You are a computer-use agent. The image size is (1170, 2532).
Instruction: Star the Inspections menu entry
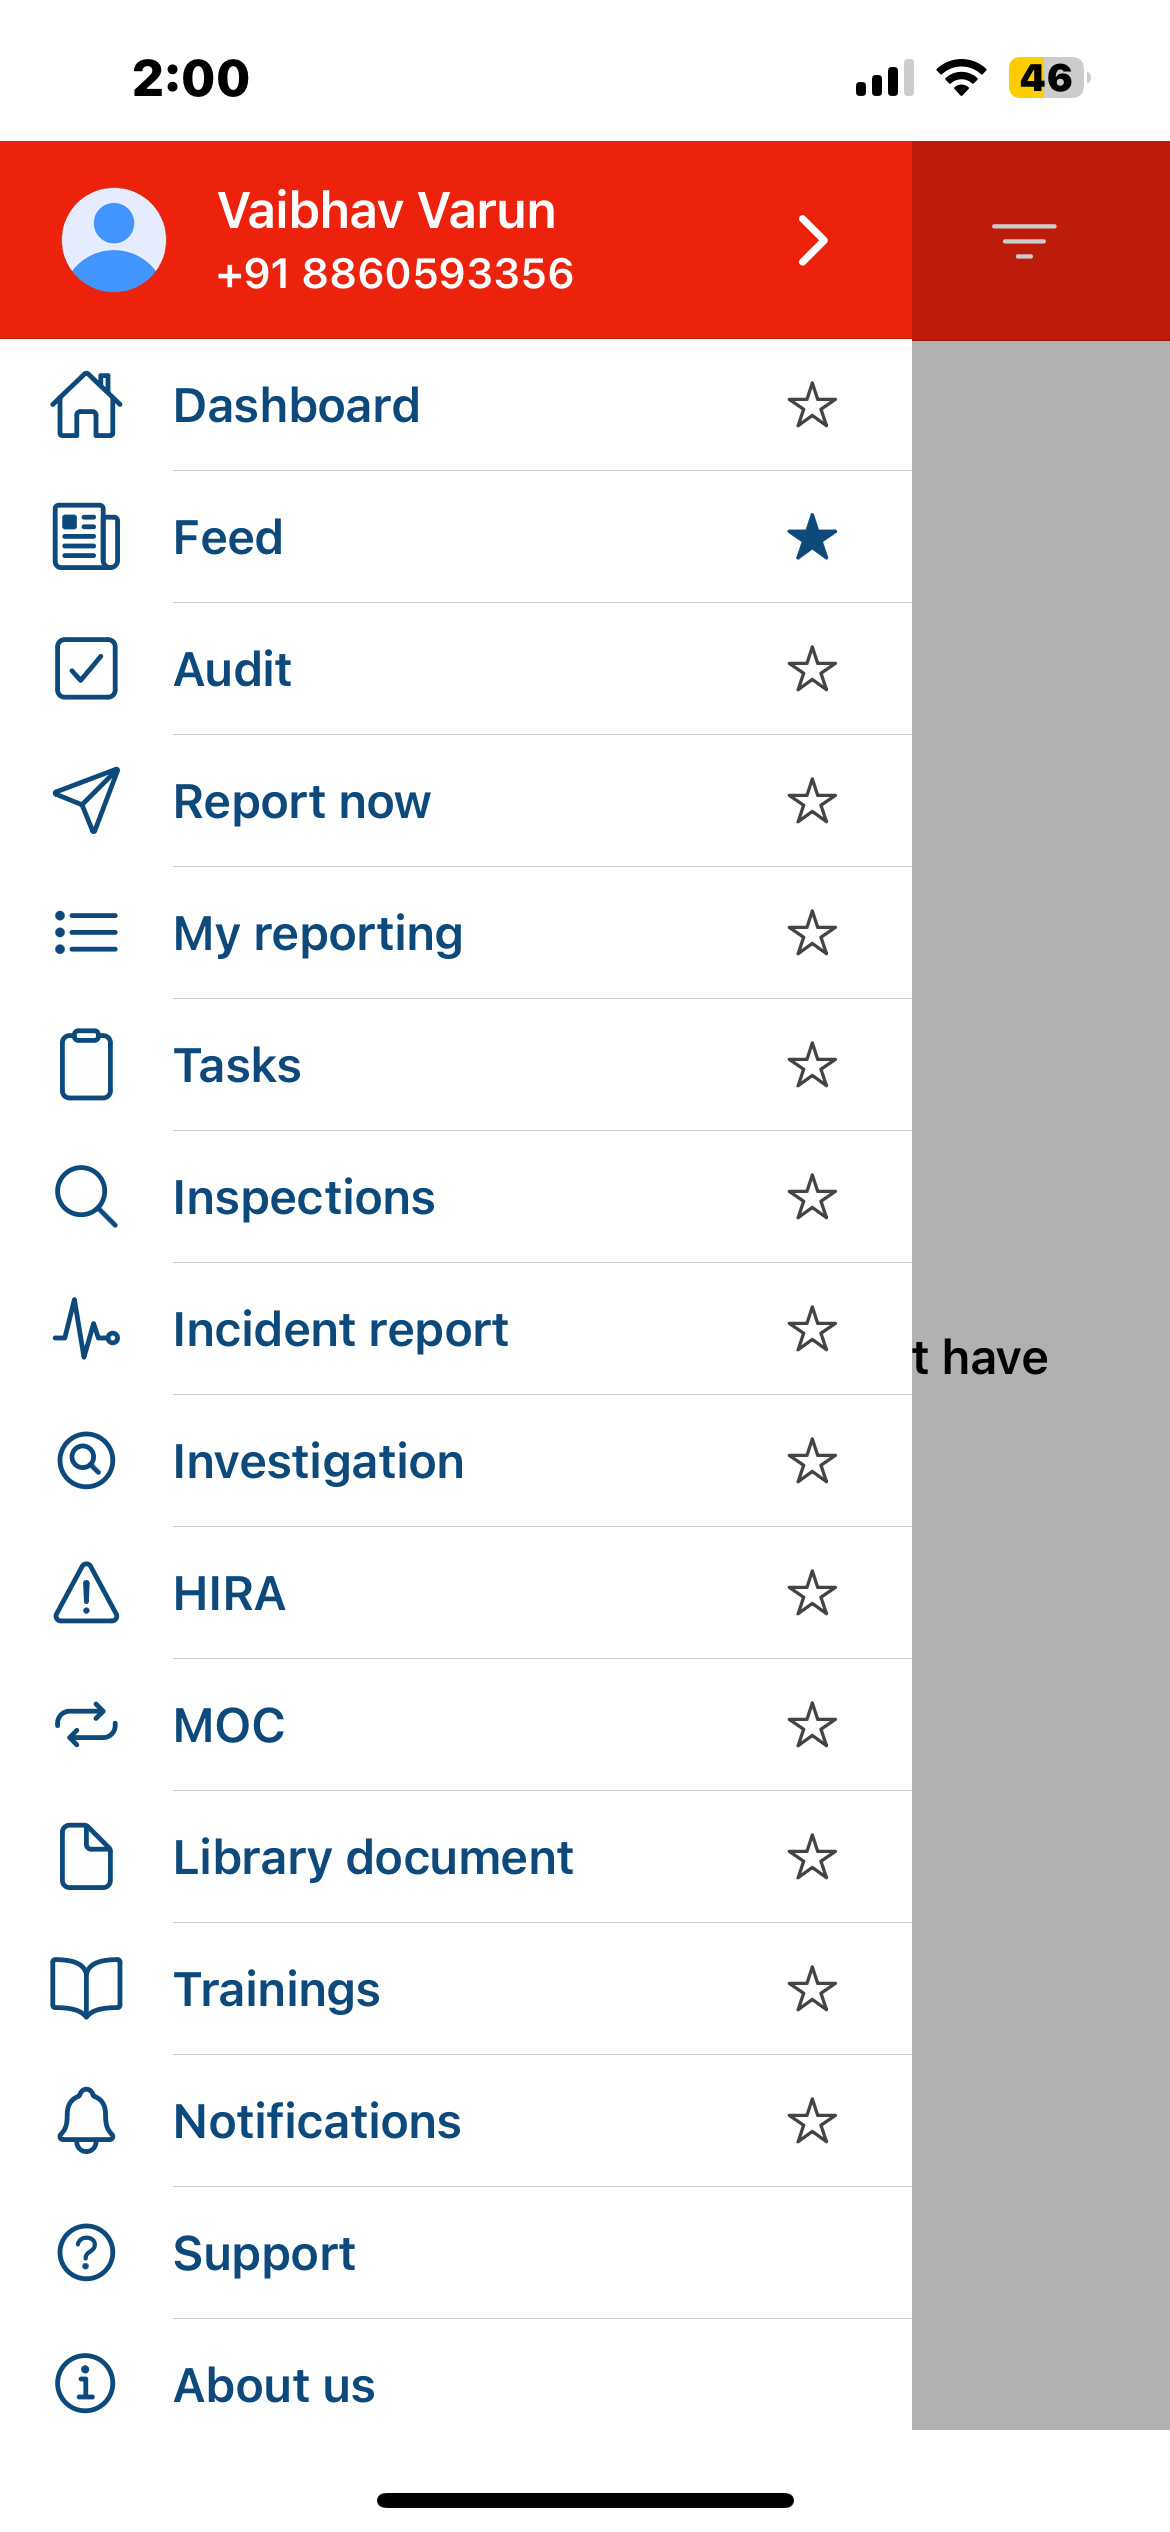click(x=812, y=1197)
